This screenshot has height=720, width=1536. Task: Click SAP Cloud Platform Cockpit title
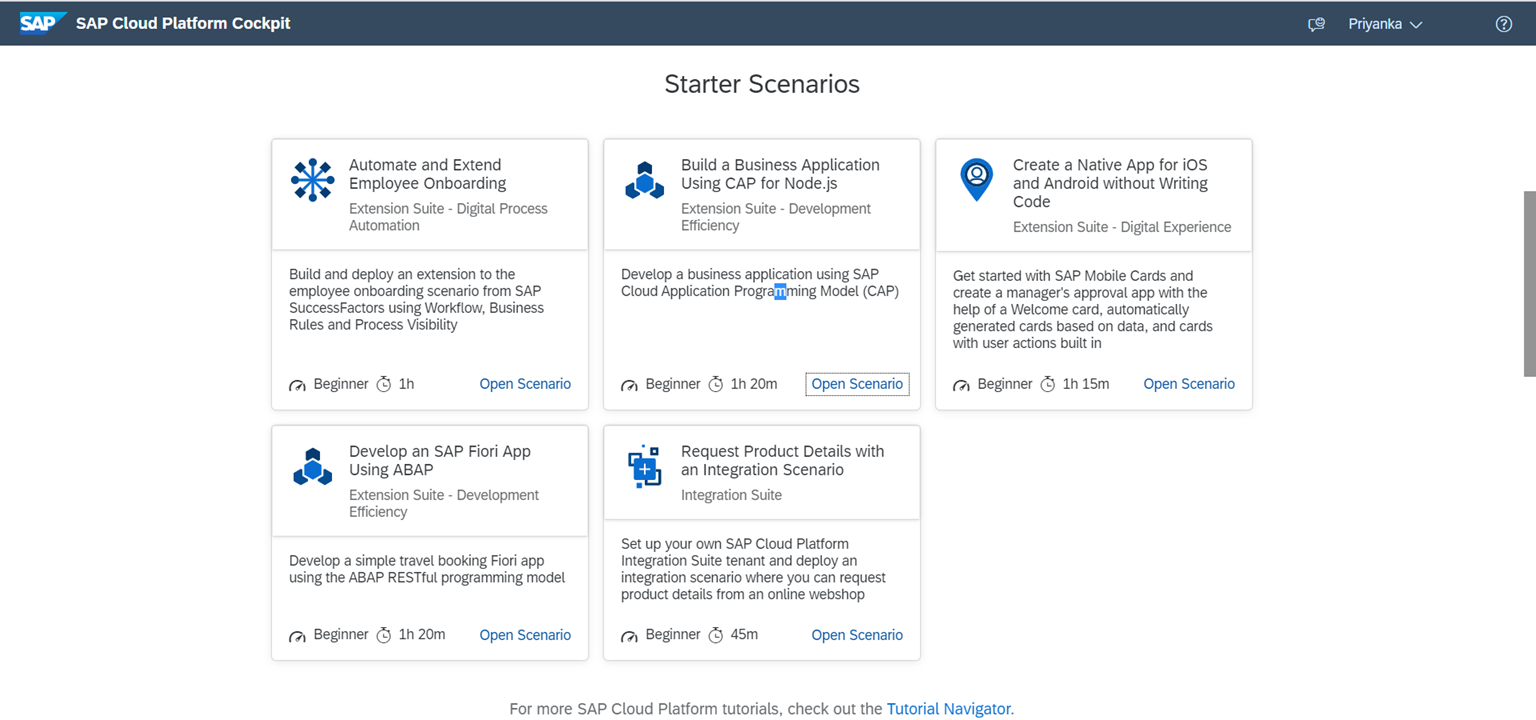click(x=183, y=23)
